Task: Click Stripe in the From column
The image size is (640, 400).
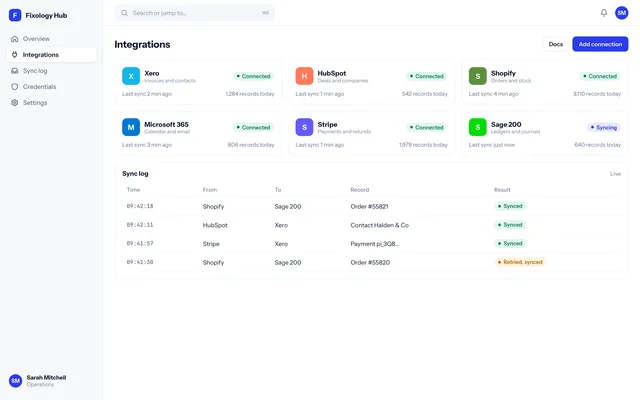Action: coord(211,244)
